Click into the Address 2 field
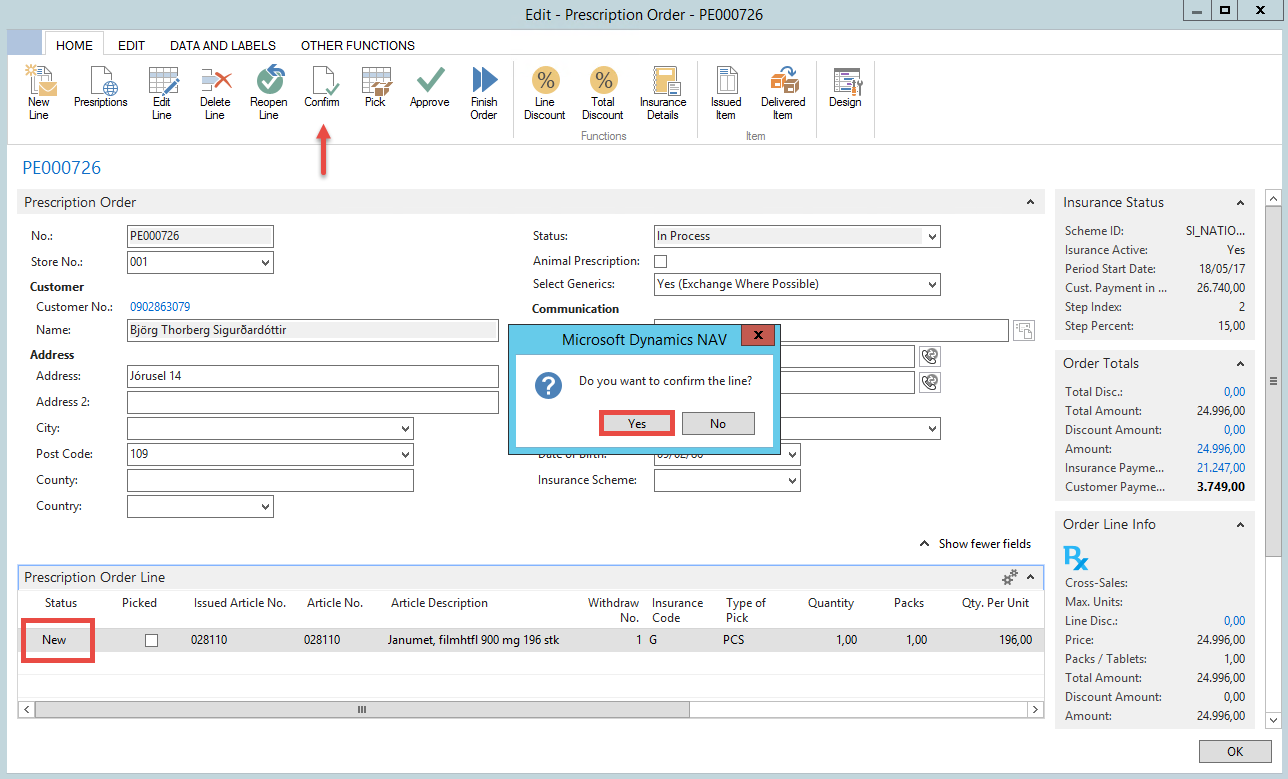 tap(312, 402)
